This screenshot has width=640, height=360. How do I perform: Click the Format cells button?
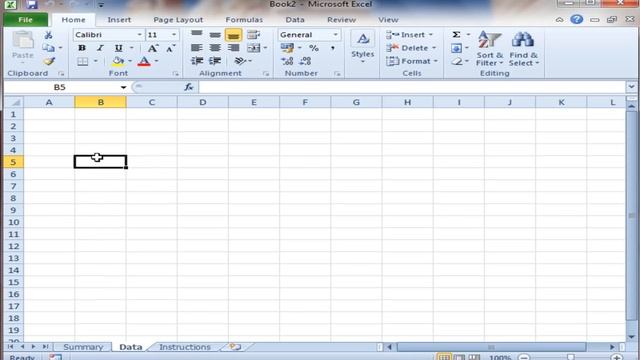412,61
